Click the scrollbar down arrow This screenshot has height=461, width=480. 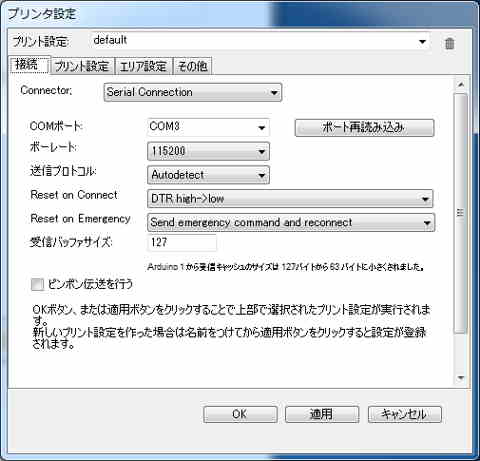point(461,378)
